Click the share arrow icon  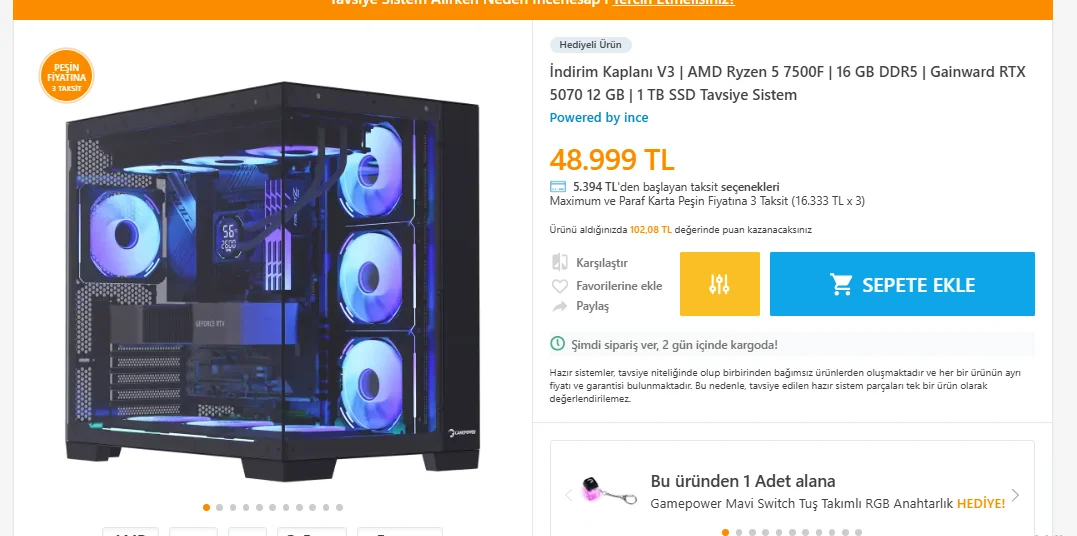[x=560, y=306]
